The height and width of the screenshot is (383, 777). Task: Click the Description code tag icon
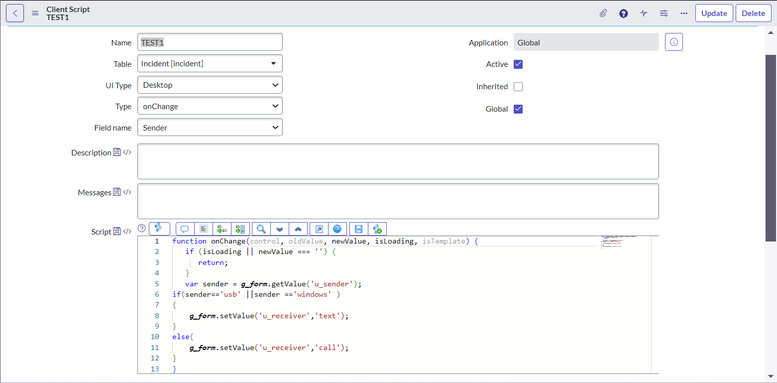[127, 153]
